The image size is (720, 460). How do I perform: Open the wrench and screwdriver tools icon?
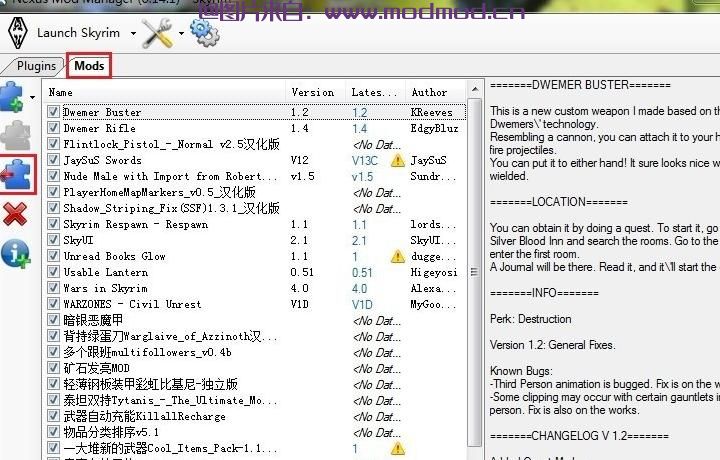coord(158,33)
